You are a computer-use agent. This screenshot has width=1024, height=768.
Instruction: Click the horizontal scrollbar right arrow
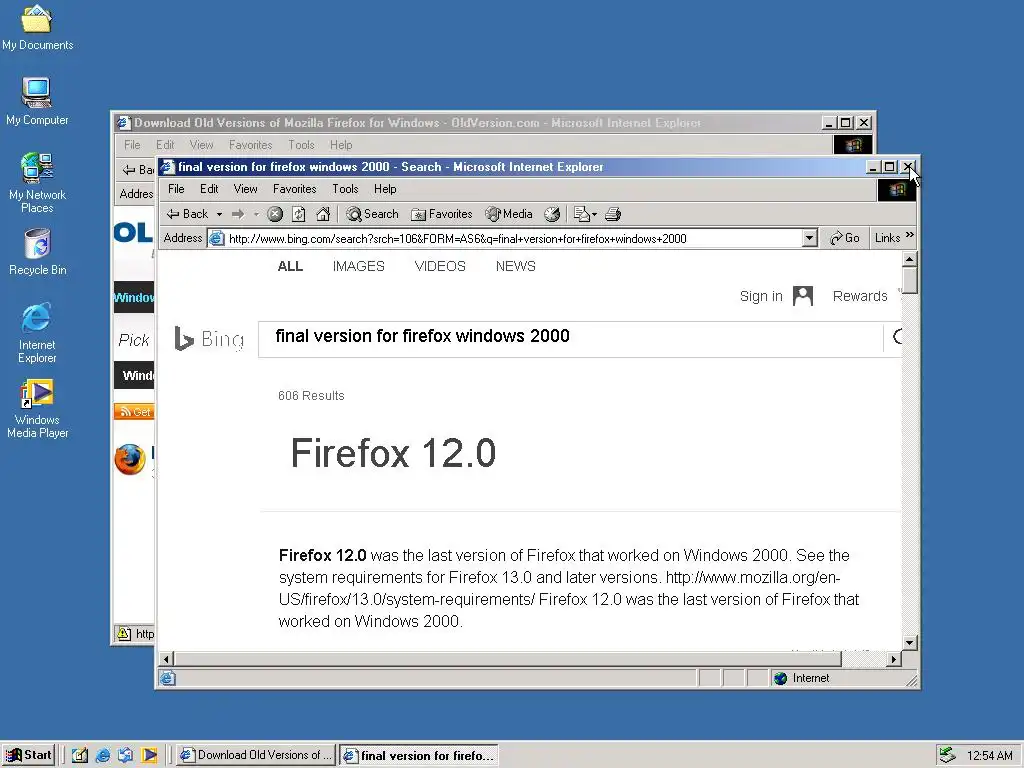click(x=894, y=659)
